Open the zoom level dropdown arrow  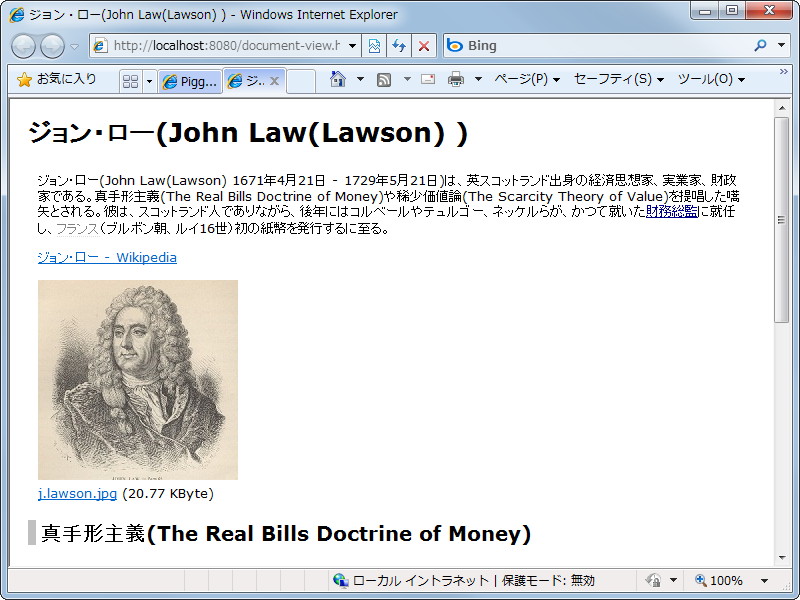(764, 580)
